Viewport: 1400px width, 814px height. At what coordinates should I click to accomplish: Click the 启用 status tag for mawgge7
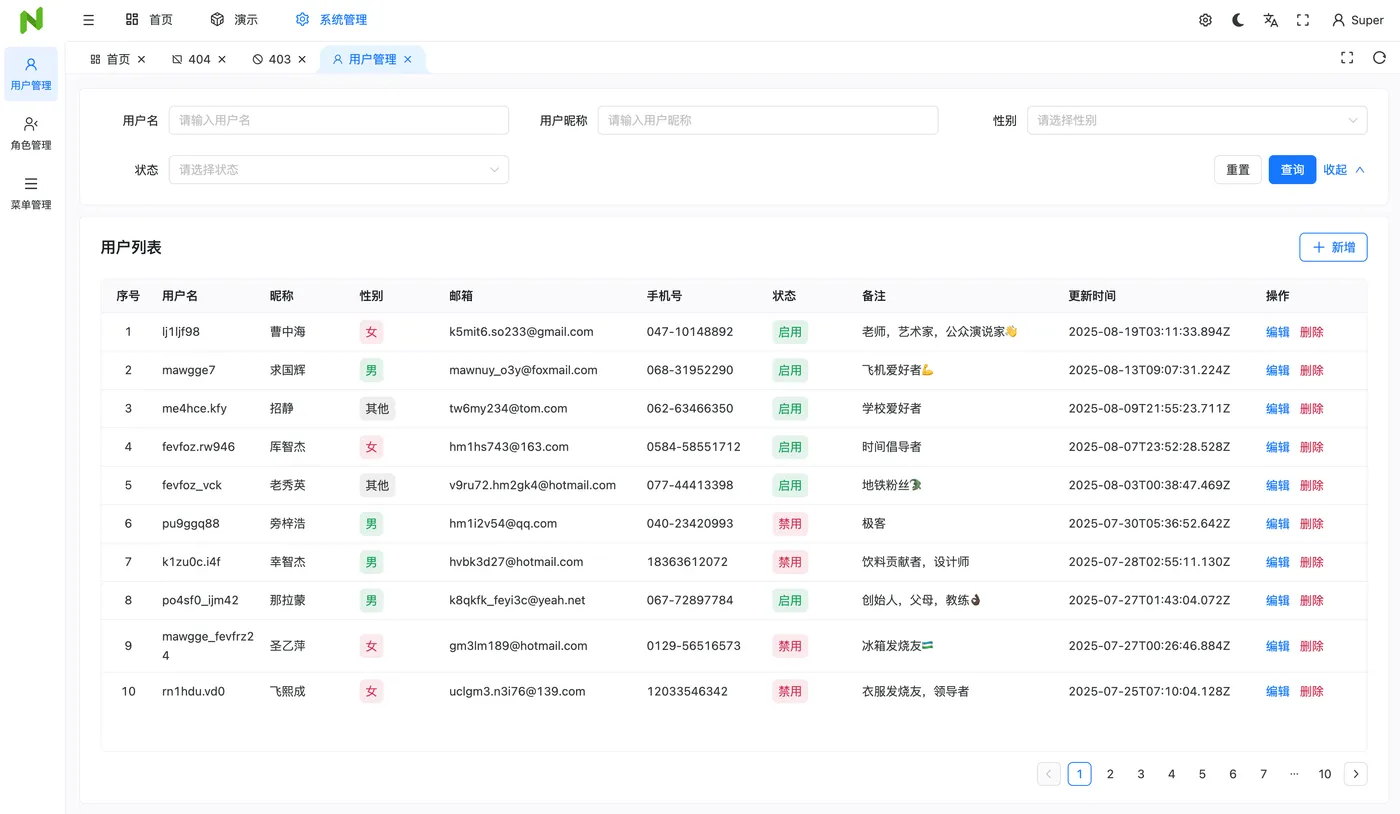790,370
